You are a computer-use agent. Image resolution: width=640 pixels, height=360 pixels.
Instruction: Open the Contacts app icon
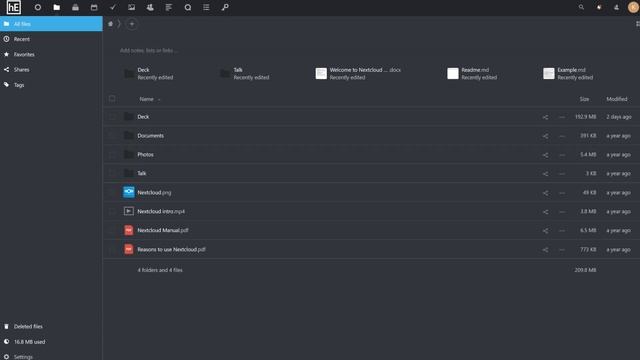click(x=150, y=7)
